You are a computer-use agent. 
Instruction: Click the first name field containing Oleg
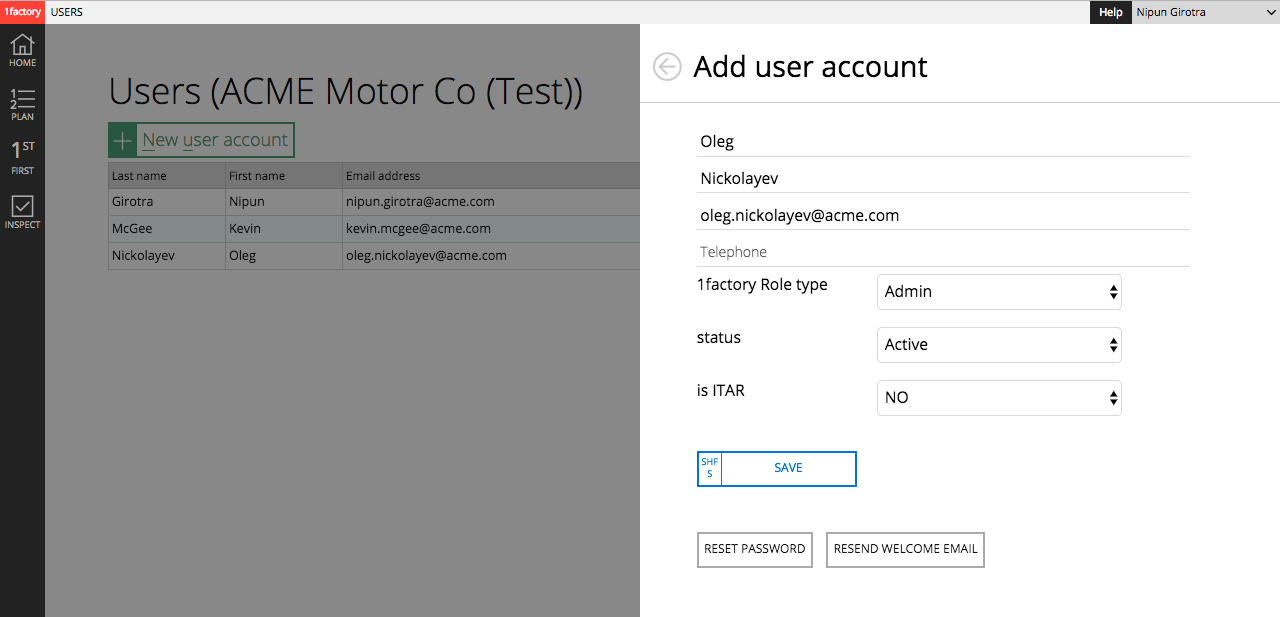coord(943,141)
